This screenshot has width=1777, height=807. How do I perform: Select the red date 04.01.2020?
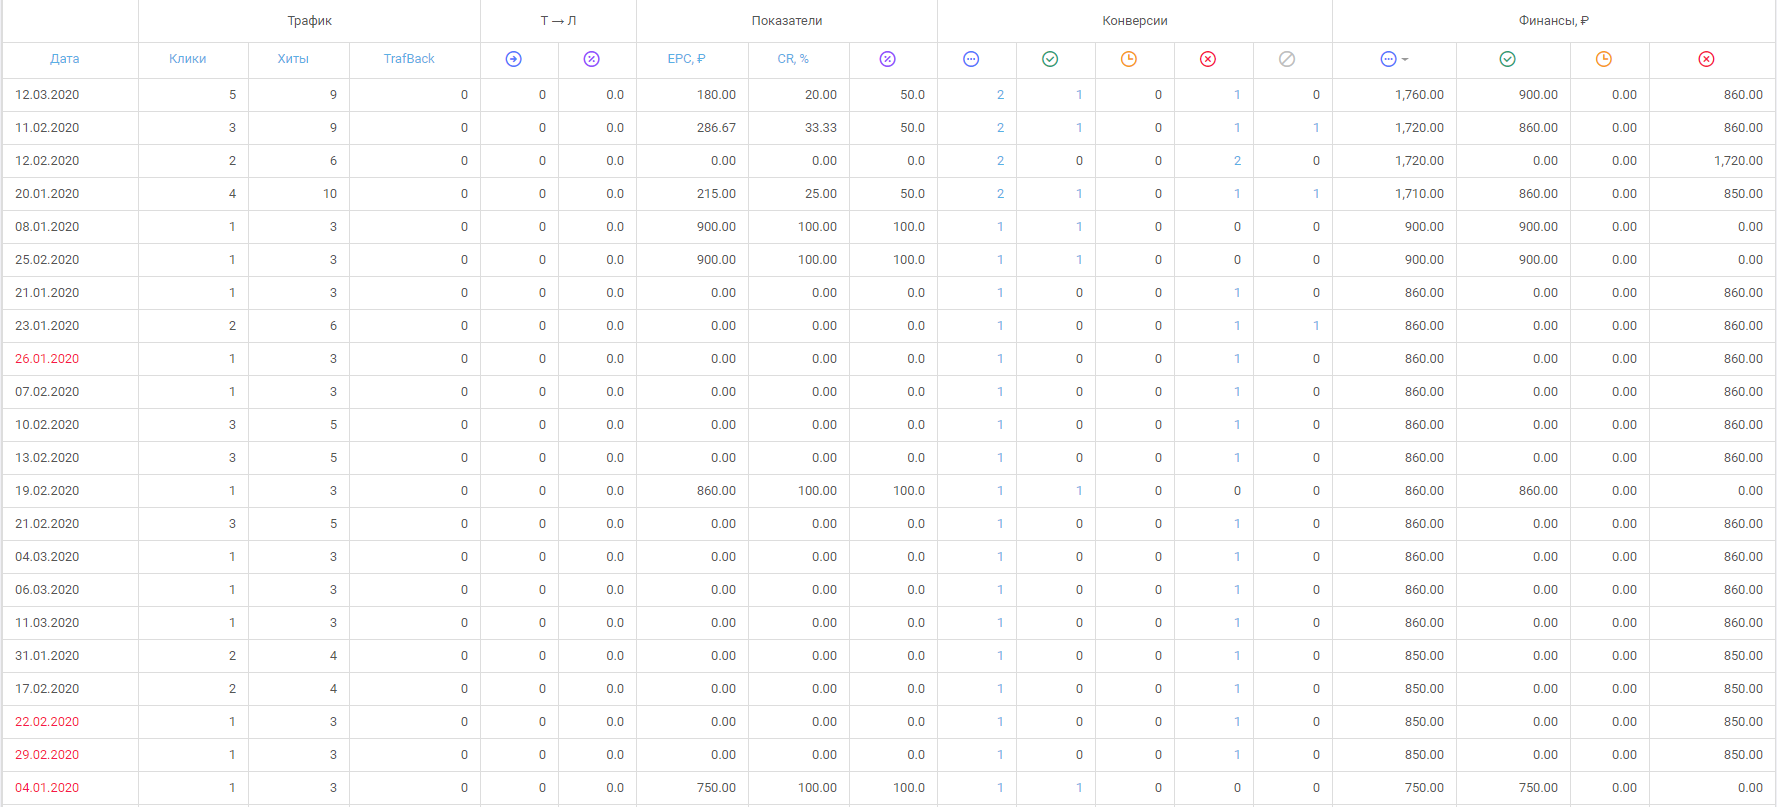tap(47, 788)
